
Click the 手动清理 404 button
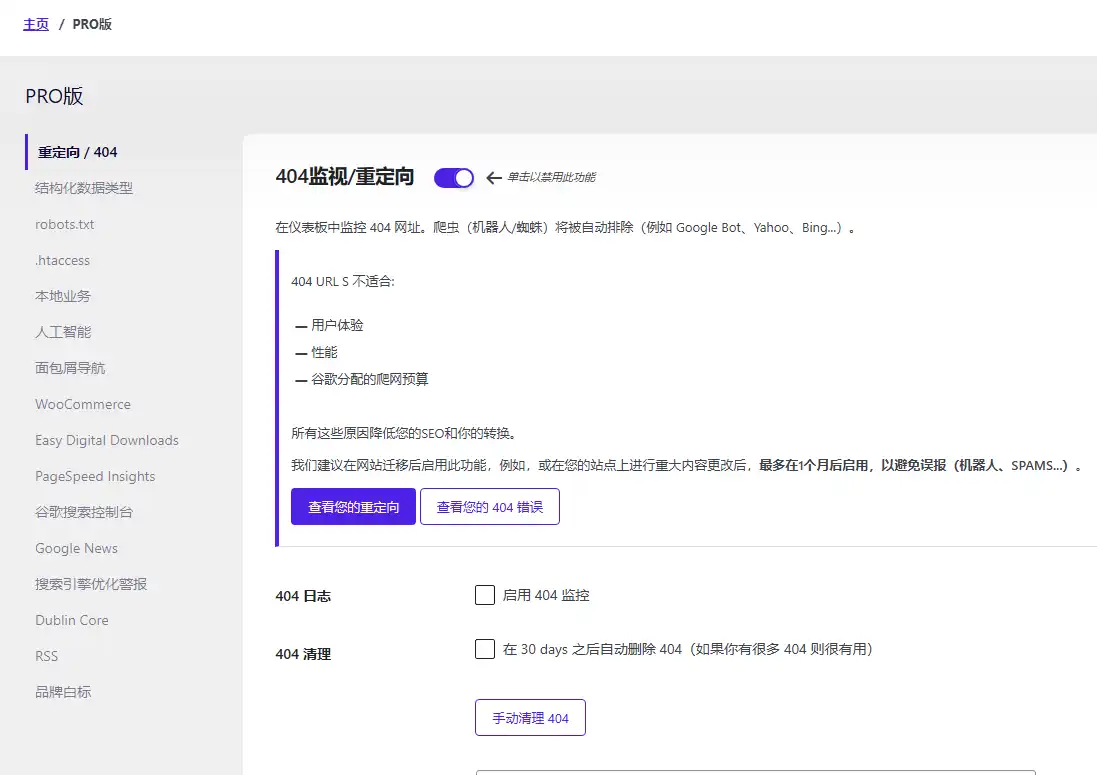click(x=530, y=717)
